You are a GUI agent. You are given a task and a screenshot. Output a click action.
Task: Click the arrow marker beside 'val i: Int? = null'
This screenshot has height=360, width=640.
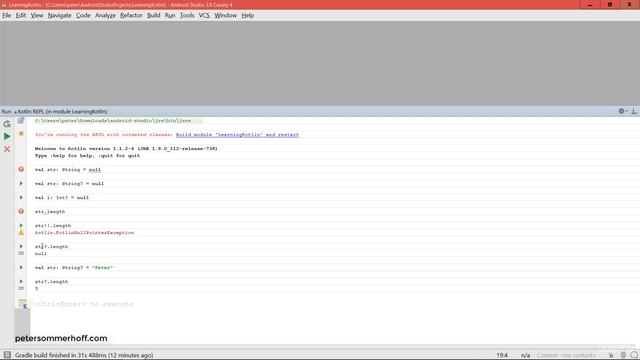click(x=21, y=197)
